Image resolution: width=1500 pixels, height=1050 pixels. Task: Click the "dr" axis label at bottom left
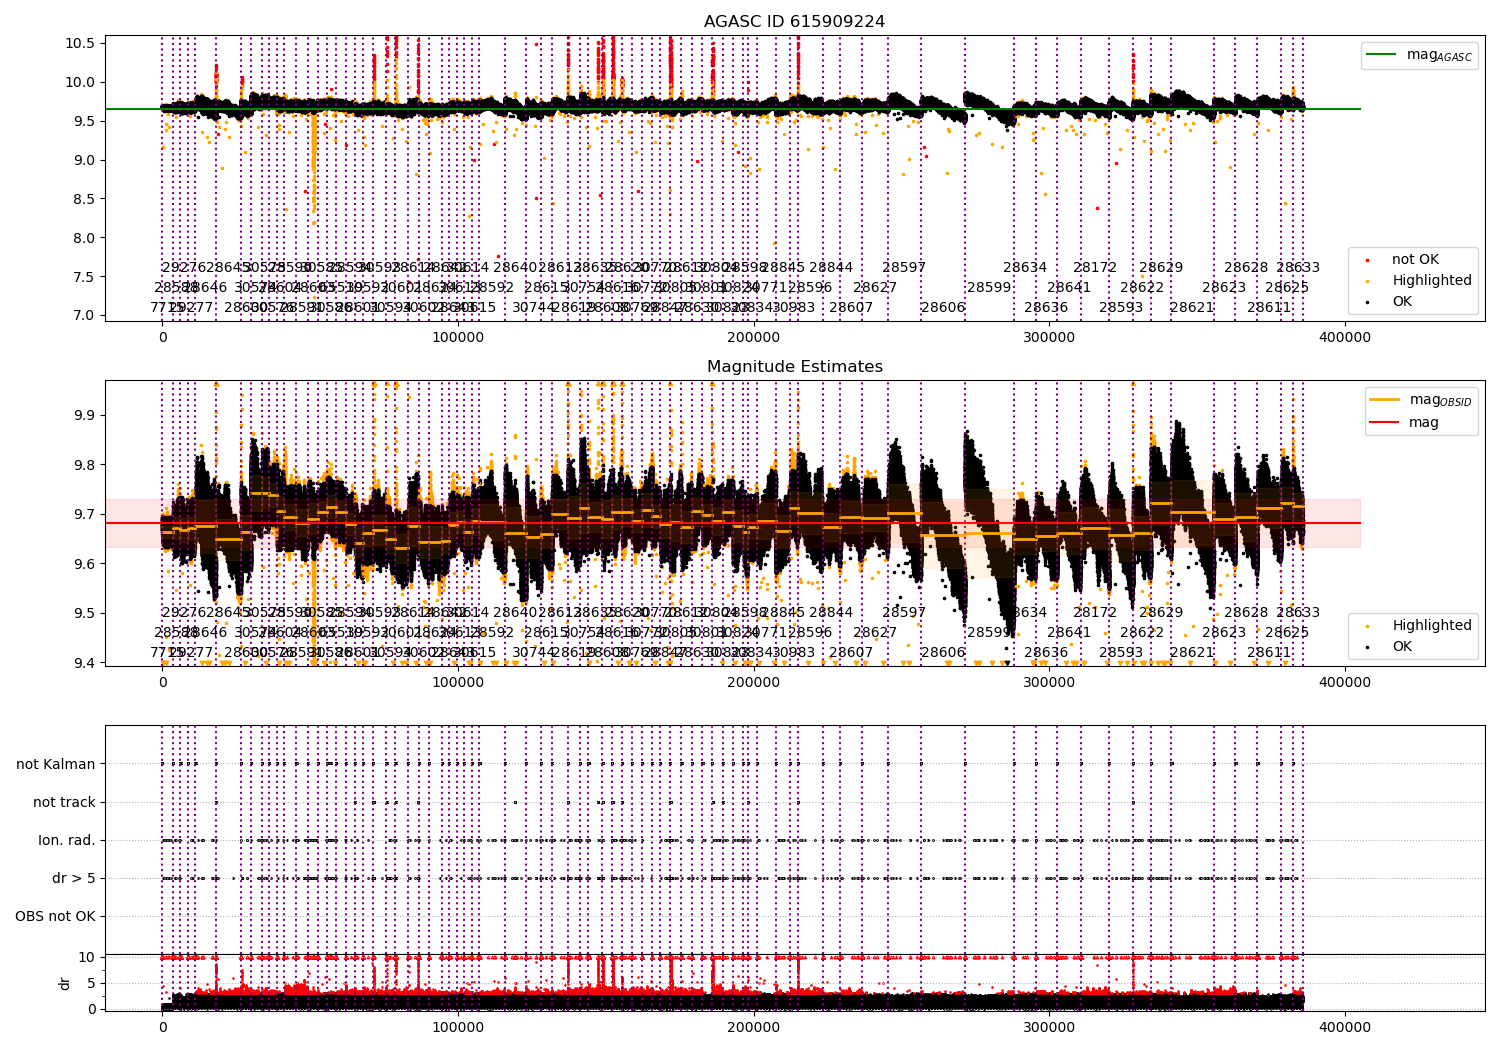(65, 983)
